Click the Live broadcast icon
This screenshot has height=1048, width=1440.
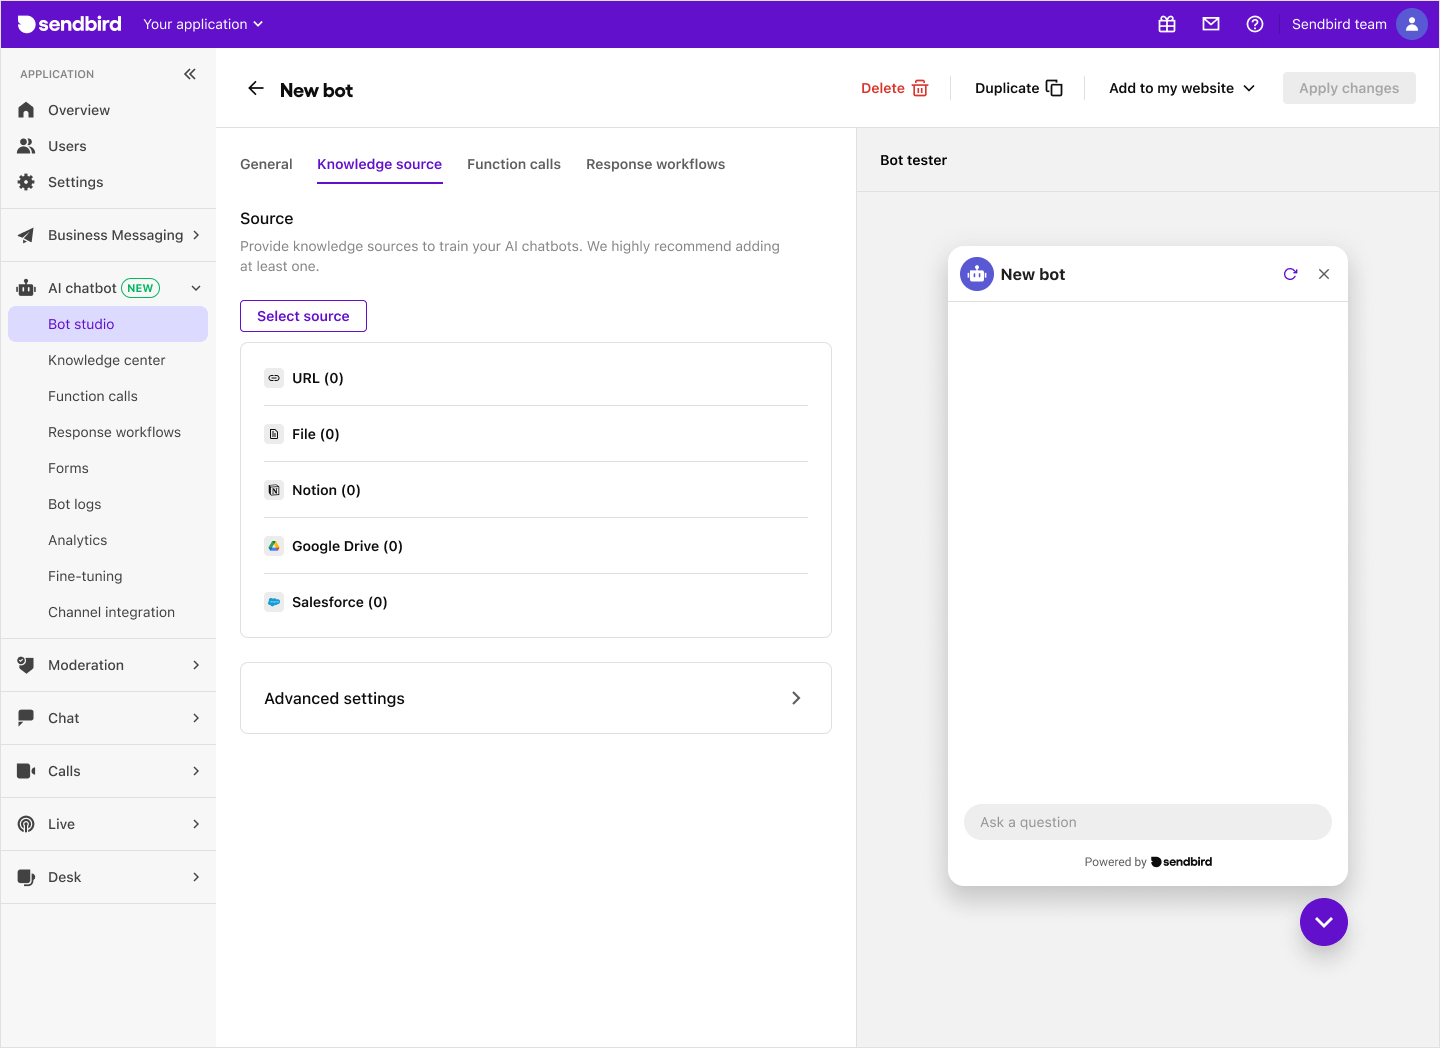coord(26,824)
